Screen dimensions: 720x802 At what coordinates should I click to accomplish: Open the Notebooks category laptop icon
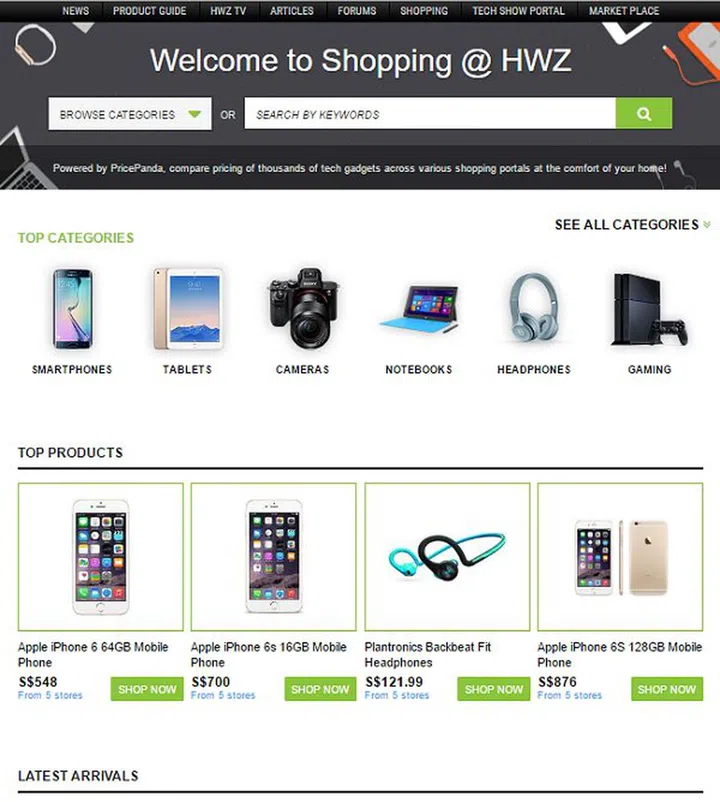[x=419, y=308]
